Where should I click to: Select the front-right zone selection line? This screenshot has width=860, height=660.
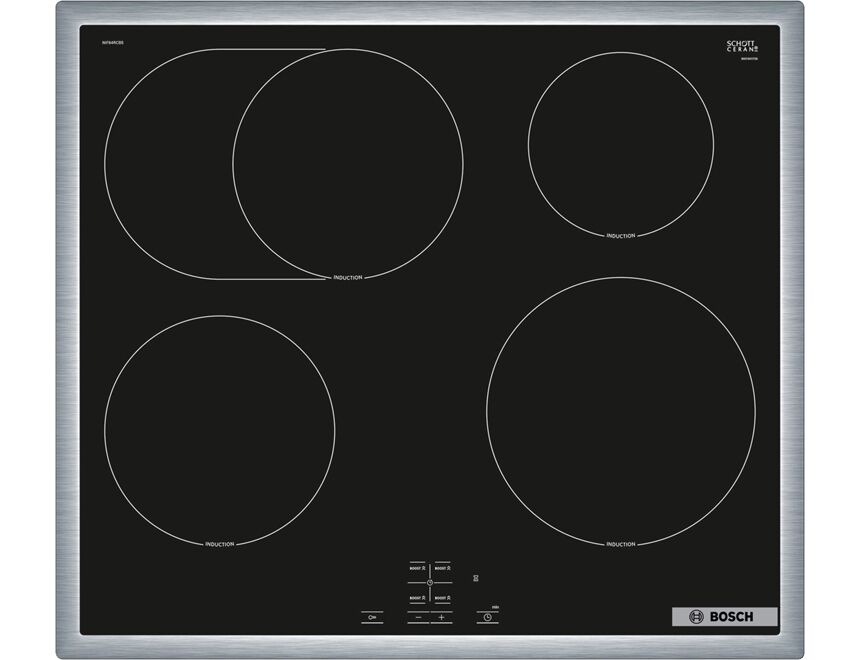tap(442, 603)
